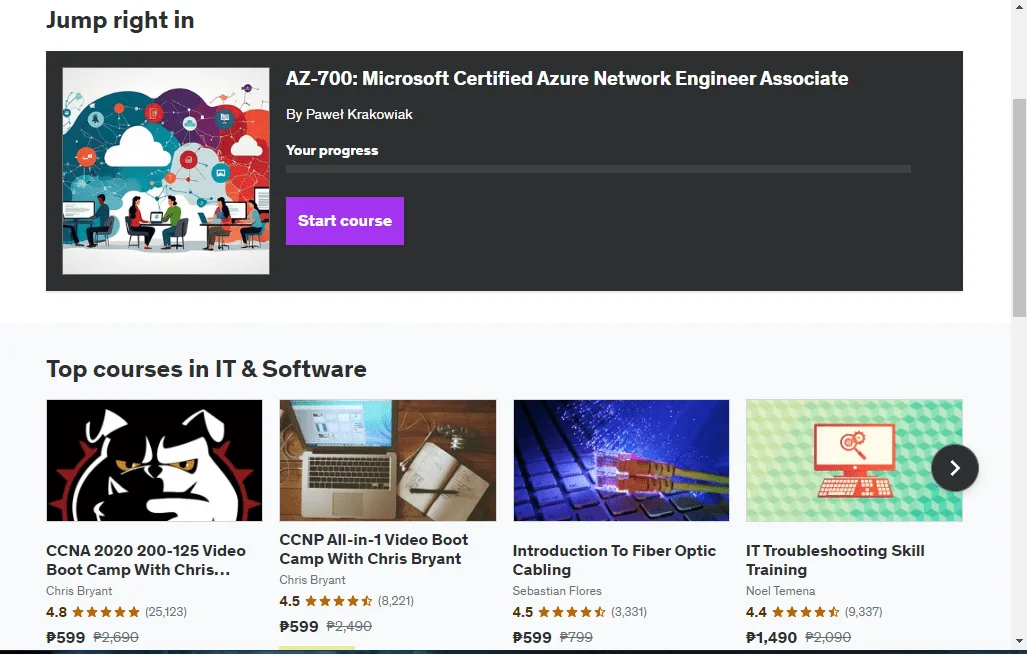Screen dimensions: 1027x654
Task: Click 'Top courses in IT & Software' heading
Action: click(206, 369)
